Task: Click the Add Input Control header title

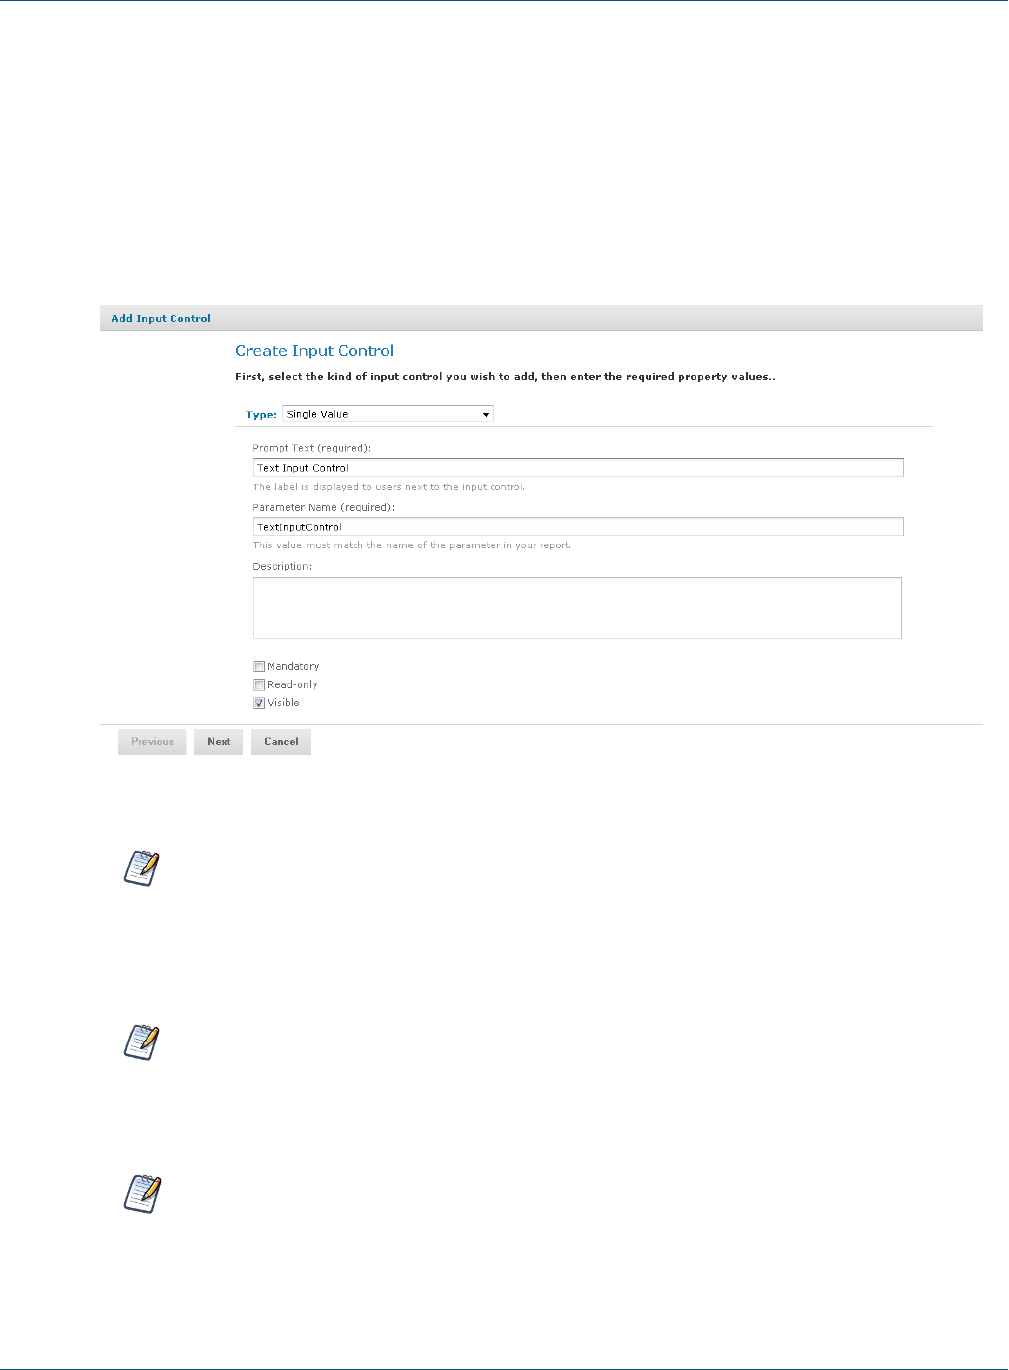Action: [161, 319]
